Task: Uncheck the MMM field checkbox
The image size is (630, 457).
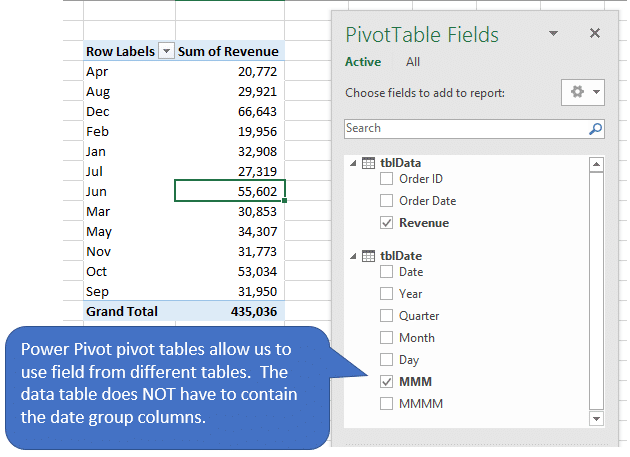Action: pyautogui.click(x=387, y=382)
